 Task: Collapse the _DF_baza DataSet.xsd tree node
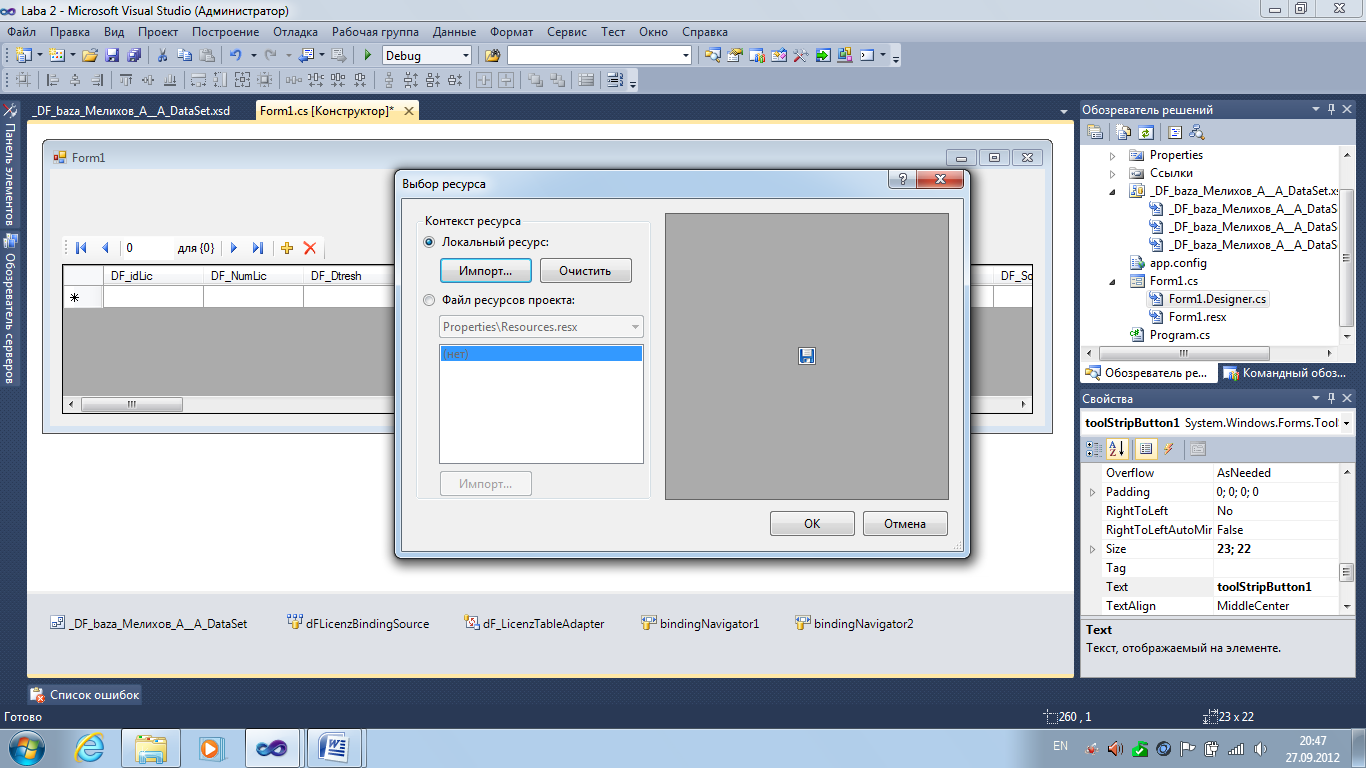(1114, 191)
